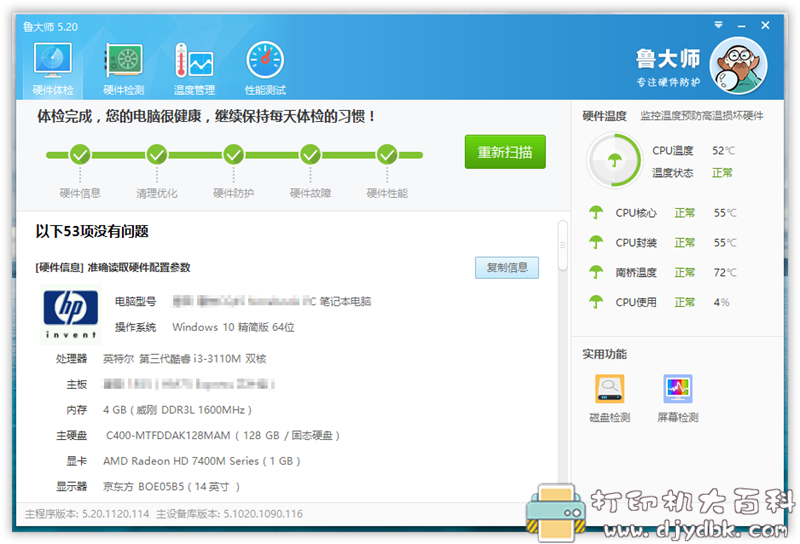Open the 温度管理 tab
The height and width of the screenshot is (544, 800).
pyautogui.click(x=194, y=70)
